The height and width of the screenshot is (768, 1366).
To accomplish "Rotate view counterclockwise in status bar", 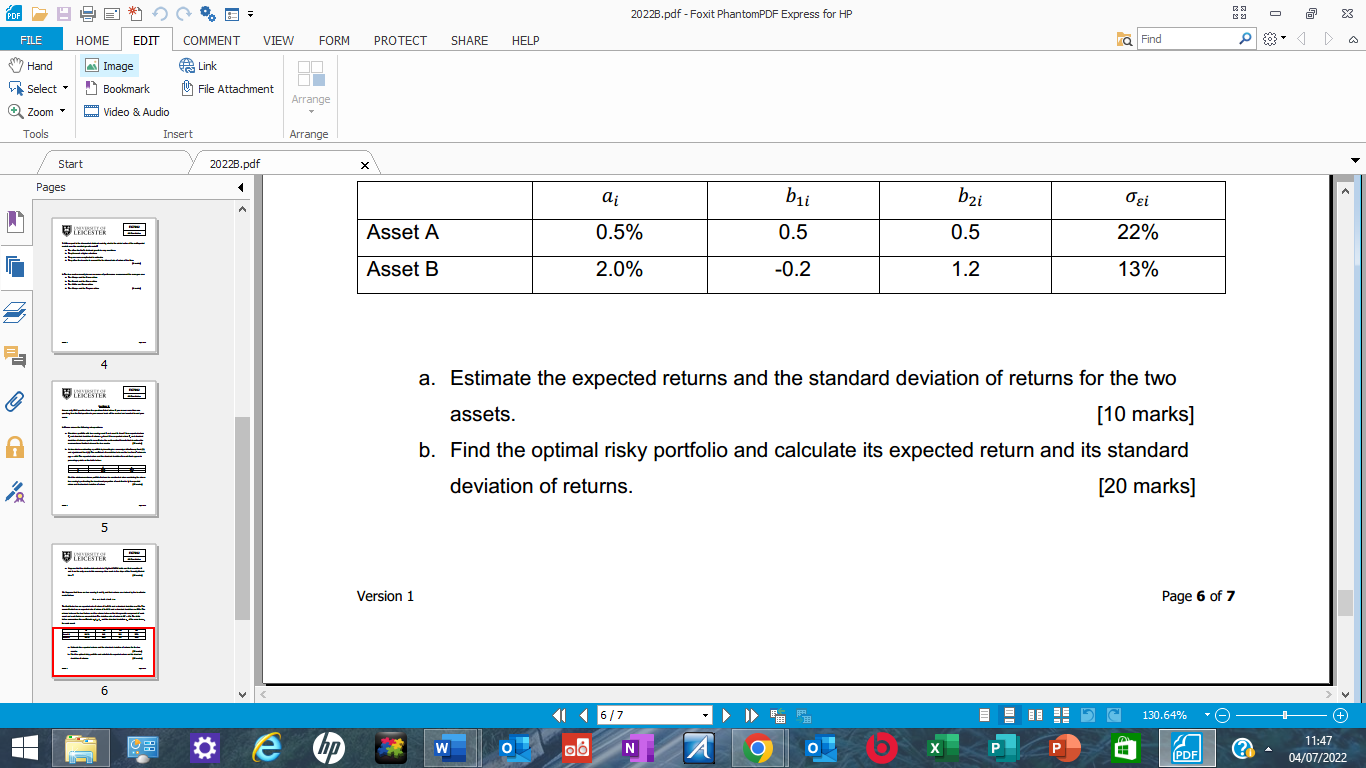I will (x=1088, y=716).
